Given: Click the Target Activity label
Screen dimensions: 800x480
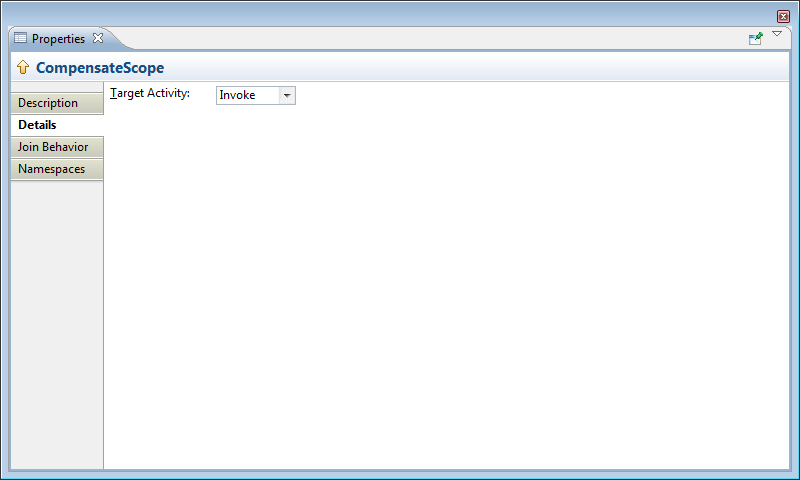Looking at the screenshot, I should pos(150,93).
